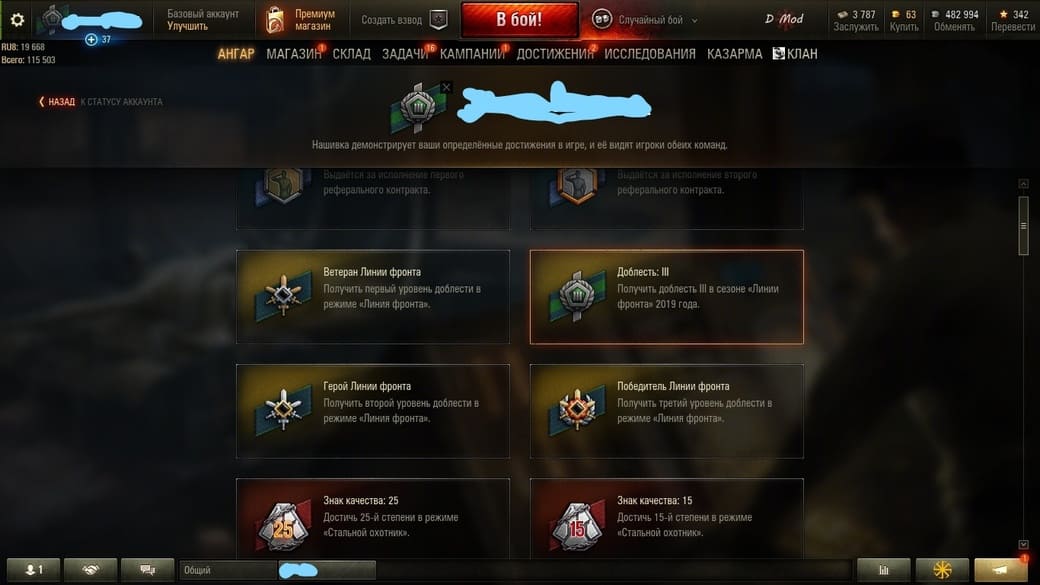Click the red В бой! button
1040x585 pixels.
(x=519, y=20)
